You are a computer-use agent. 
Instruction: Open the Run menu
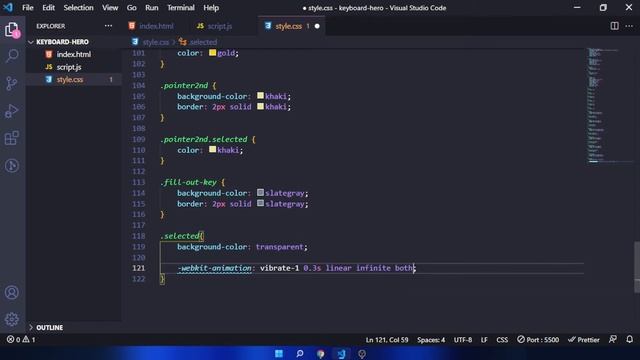(x=151, y=8)
